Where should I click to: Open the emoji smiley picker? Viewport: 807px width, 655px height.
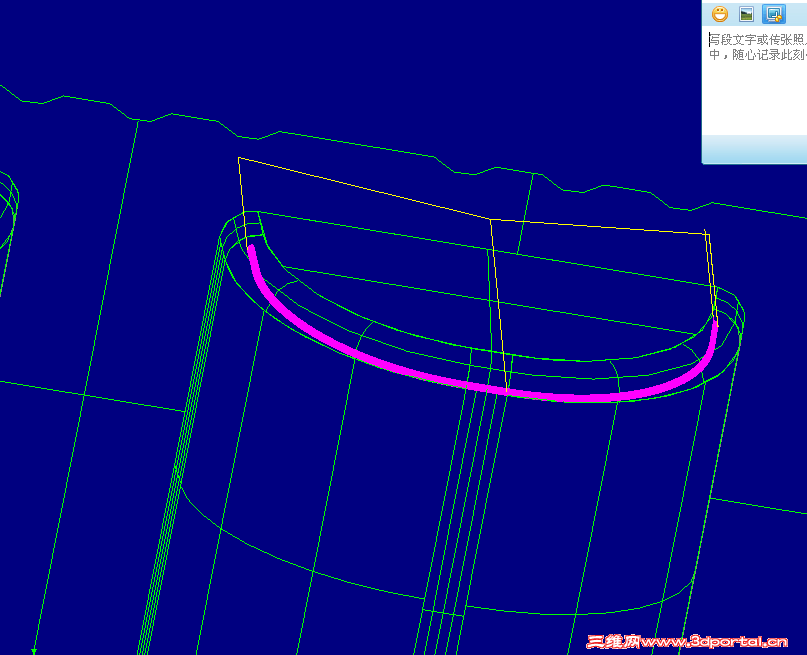point(720,14)
